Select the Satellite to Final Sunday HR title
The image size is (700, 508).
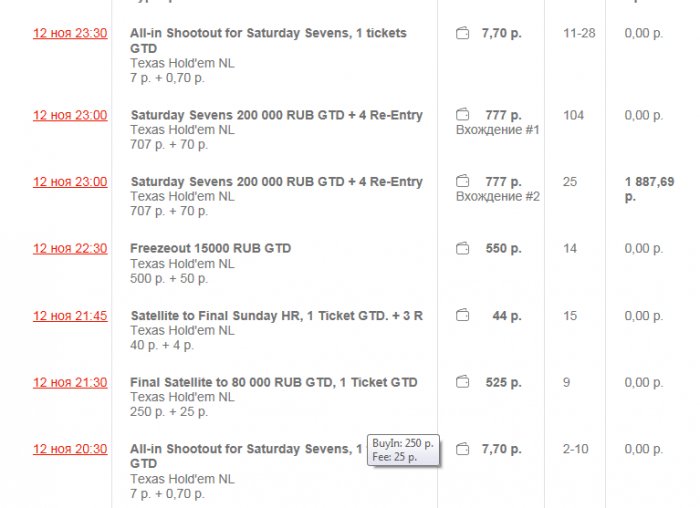[x=276, y=316]
